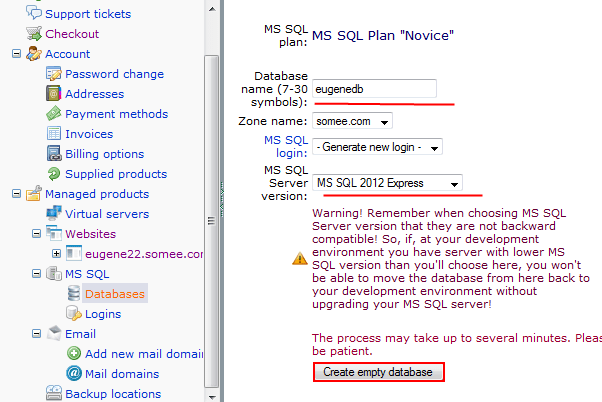Click the panel splitter handle

222,200
